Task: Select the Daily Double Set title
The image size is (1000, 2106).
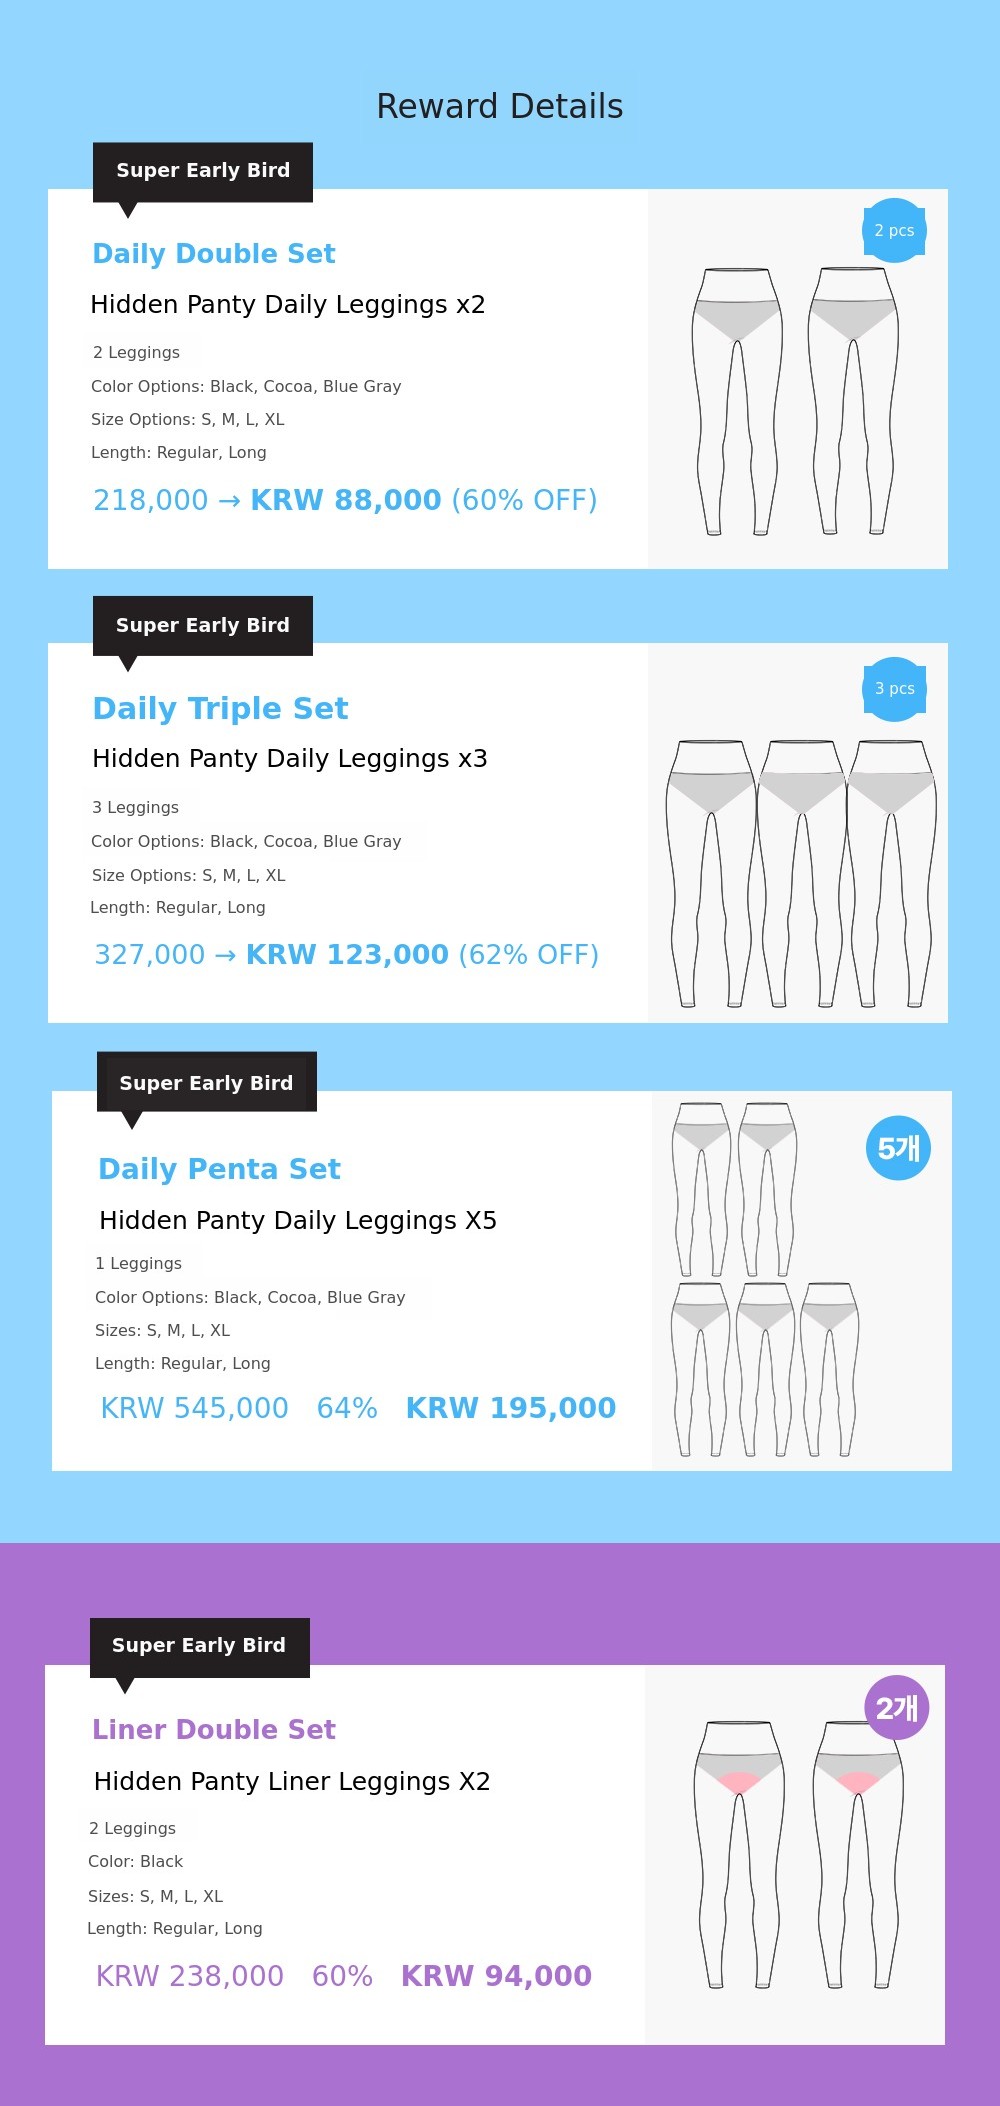Action: [214, 254]
